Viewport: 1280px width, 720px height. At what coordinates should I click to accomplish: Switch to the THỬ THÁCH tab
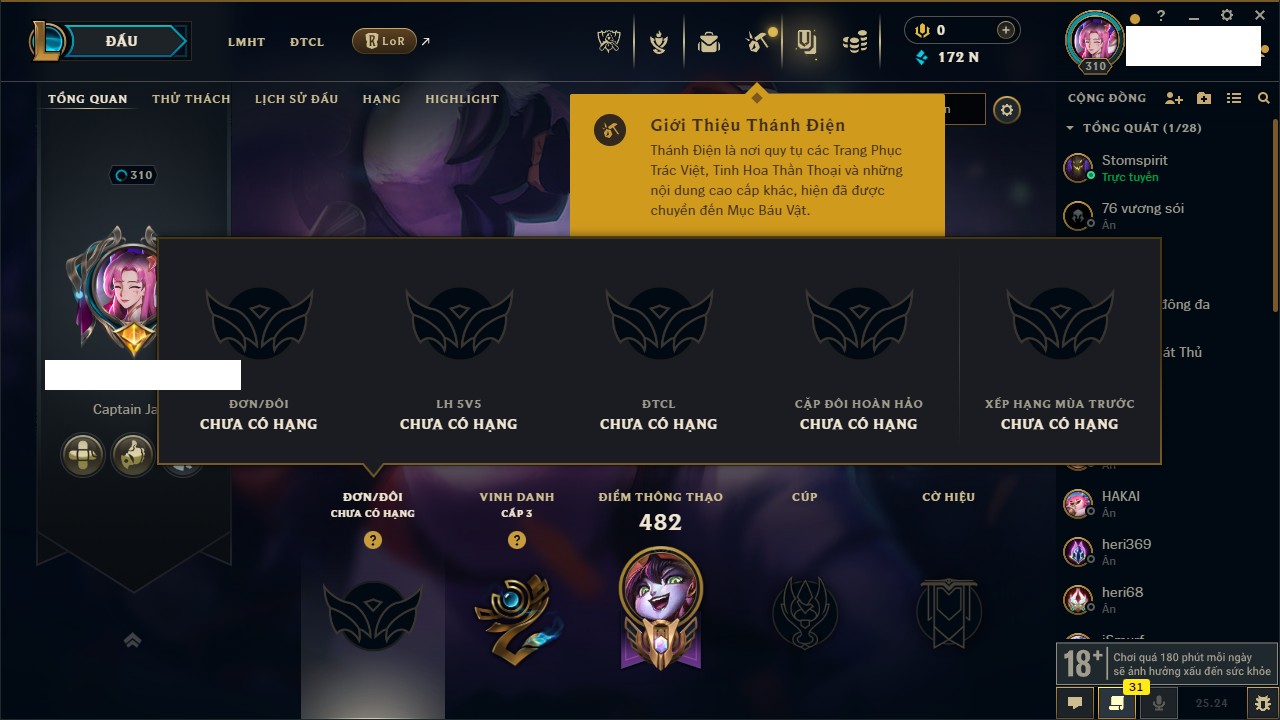pyautogui.click(x=191, y=99)
